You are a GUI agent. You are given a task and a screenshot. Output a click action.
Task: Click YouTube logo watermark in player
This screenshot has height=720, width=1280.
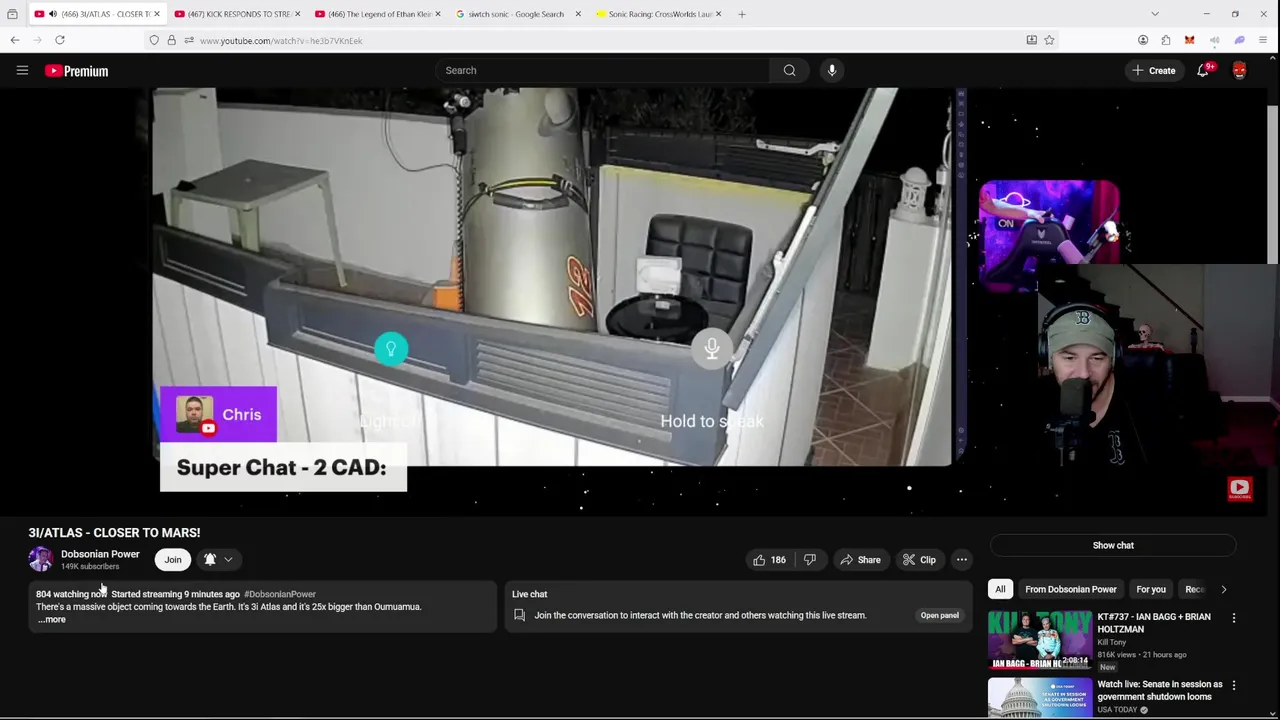pyautogui.click(x=1239, y=488)
